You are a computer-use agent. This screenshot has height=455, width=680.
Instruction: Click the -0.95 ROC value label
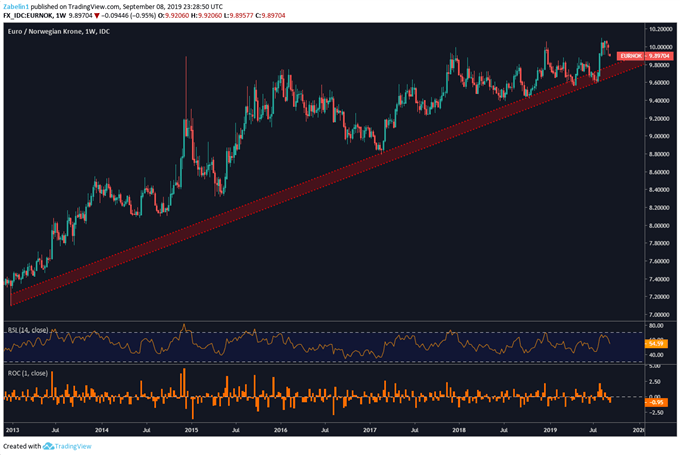657,402
